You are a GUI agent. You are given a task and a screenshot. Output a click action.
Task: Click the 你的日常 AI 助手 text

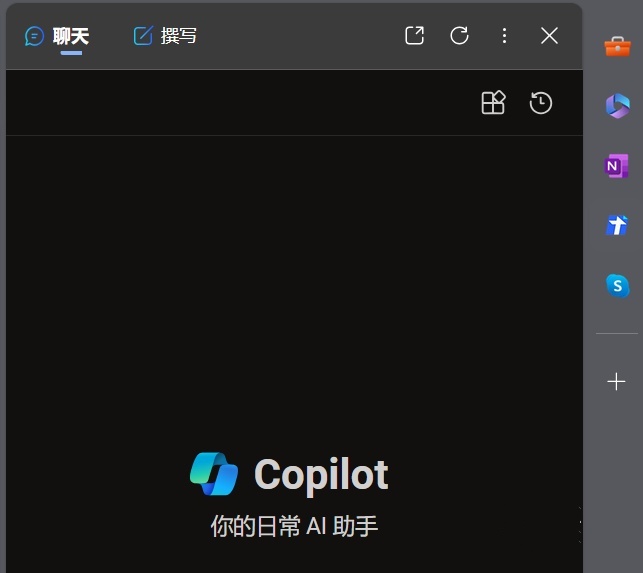[294, 526]
